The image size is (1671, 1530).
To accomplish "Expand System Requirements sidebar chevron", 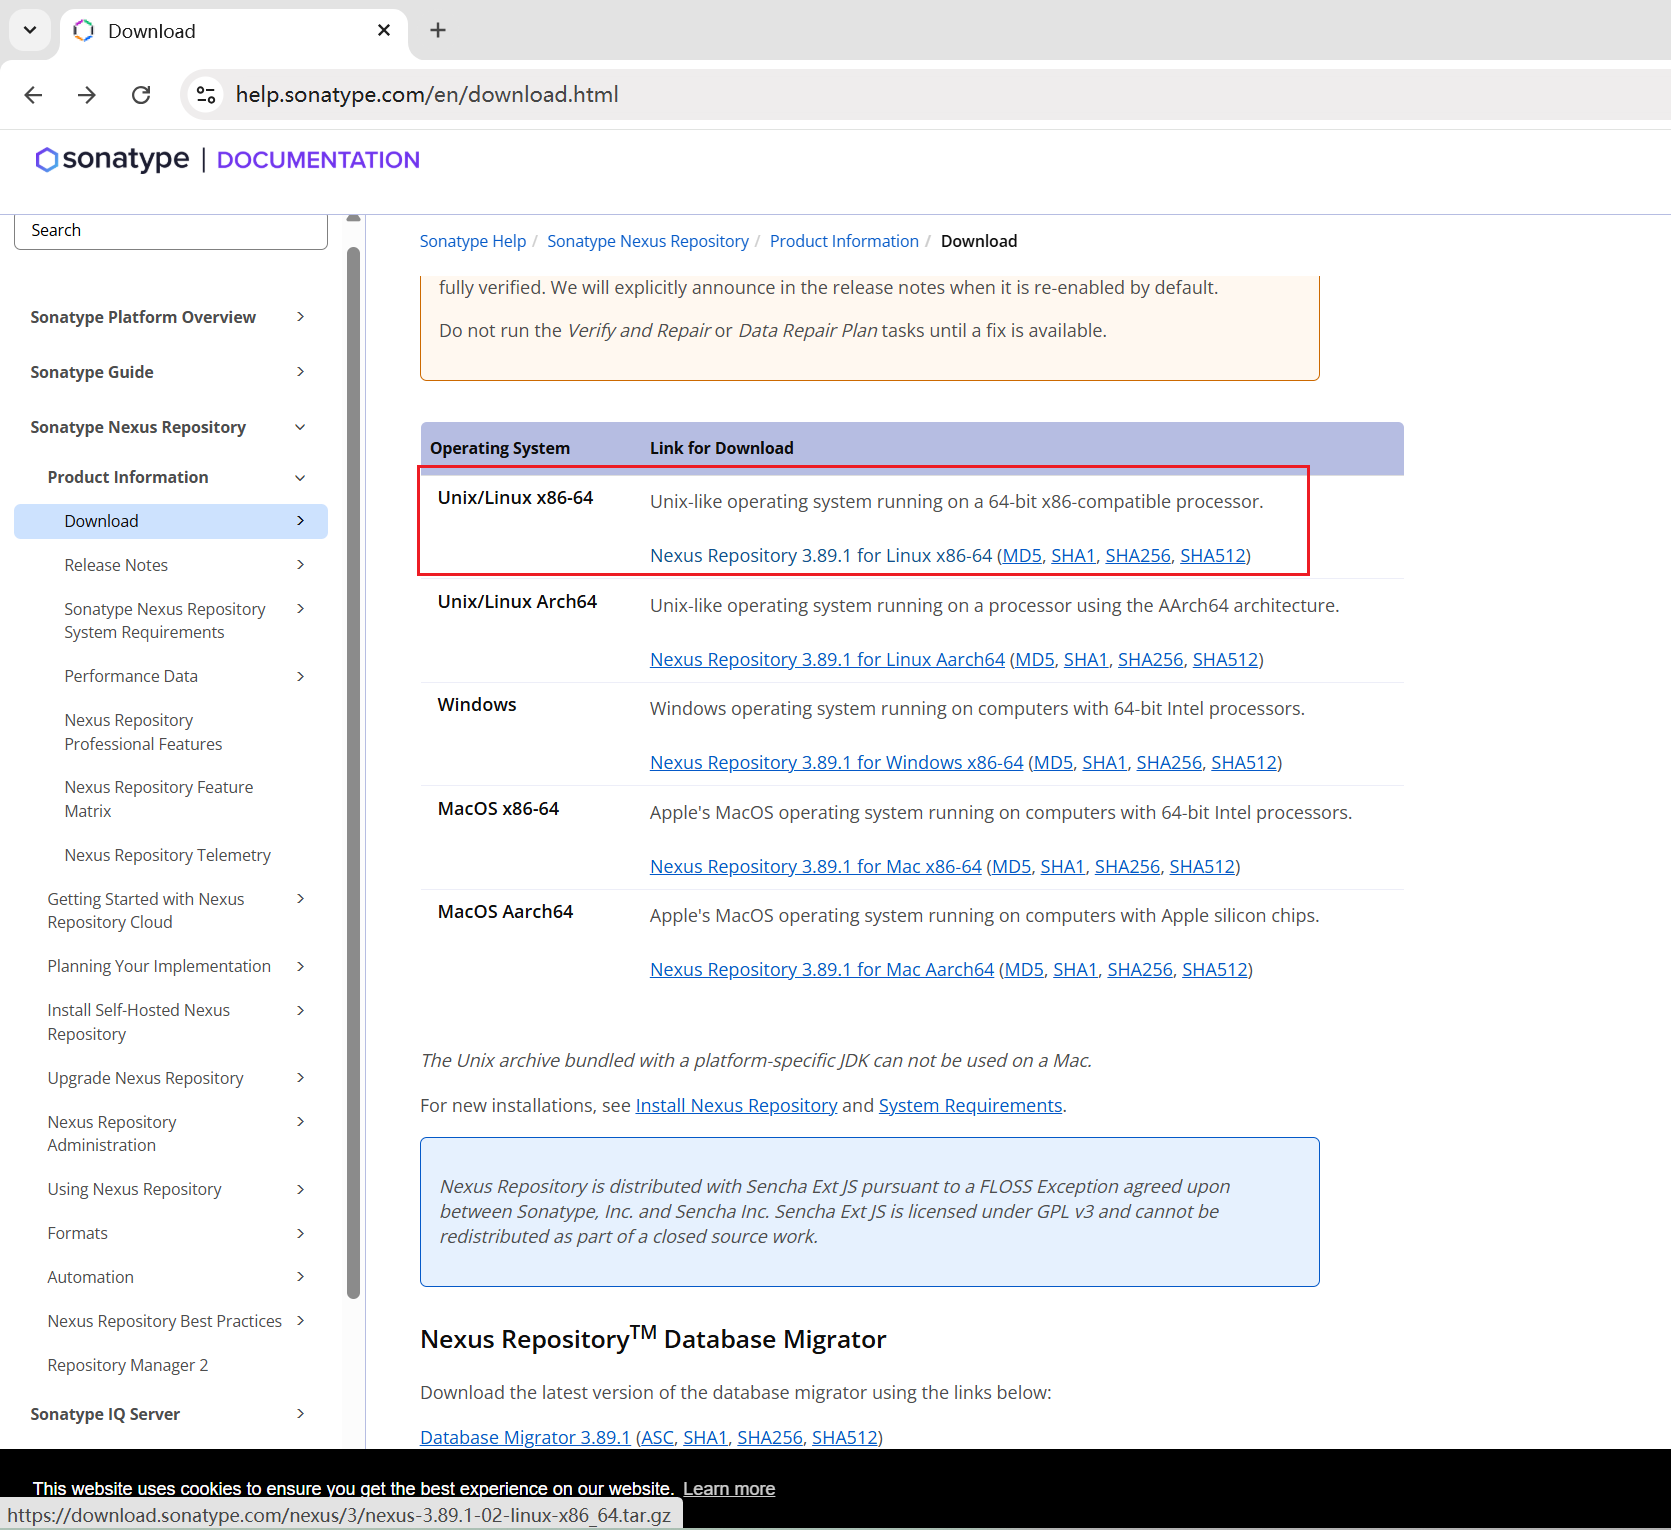I will coord(300,609).
